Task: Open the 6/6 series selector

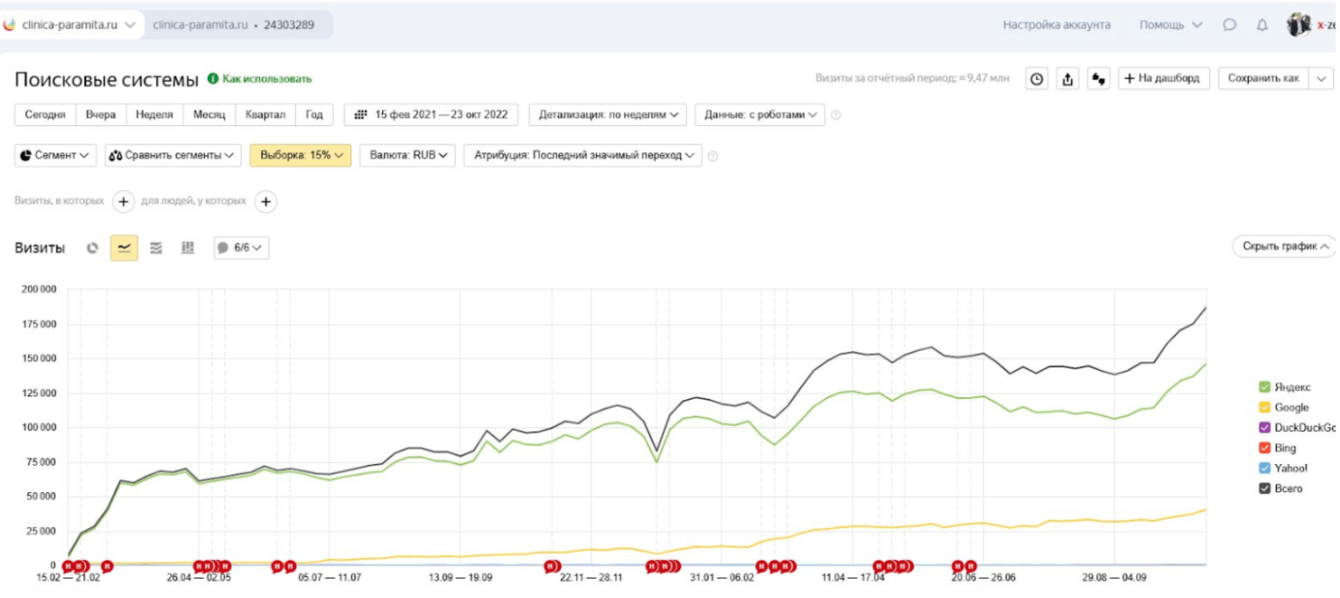Action: (x=241, y=248)
